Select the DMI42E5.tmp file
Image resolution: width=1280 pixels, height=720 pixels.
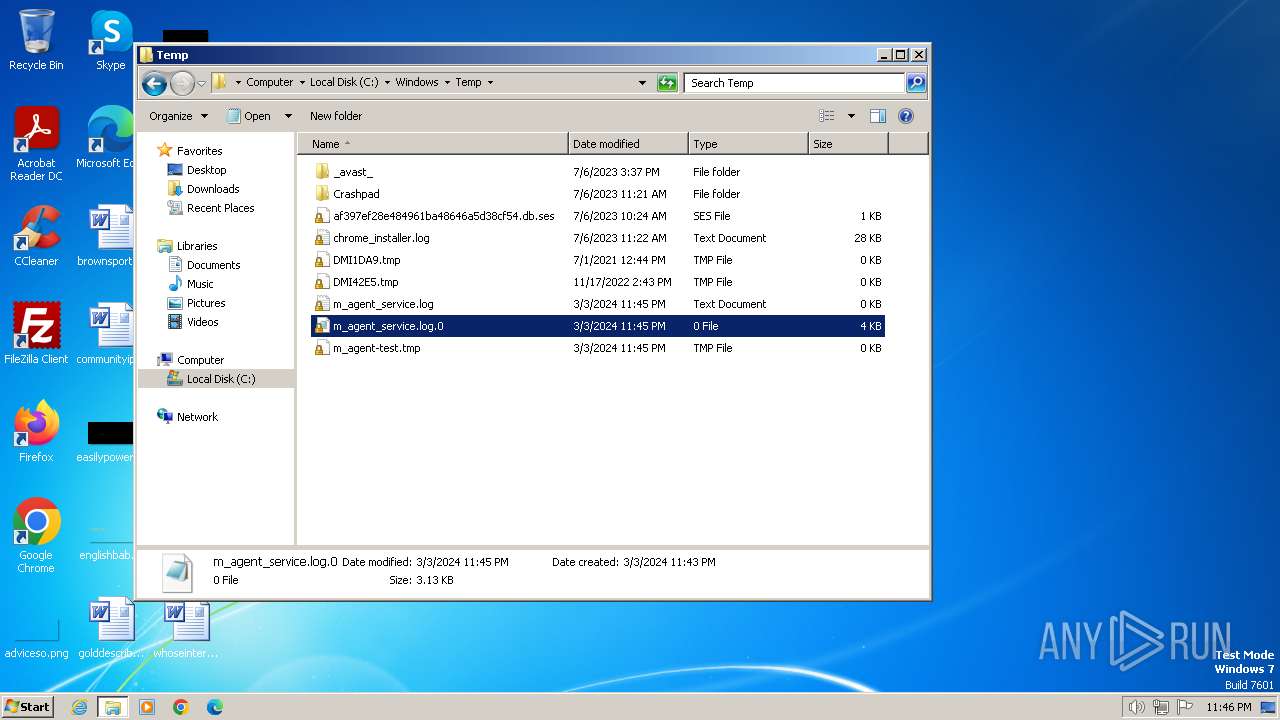(598, 282)
